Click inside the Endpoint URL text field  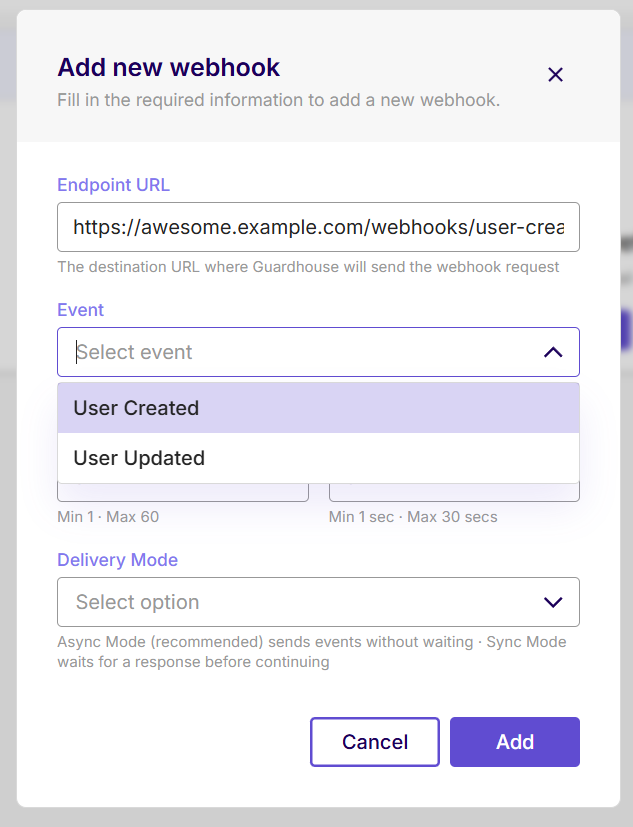pos(318,227)
